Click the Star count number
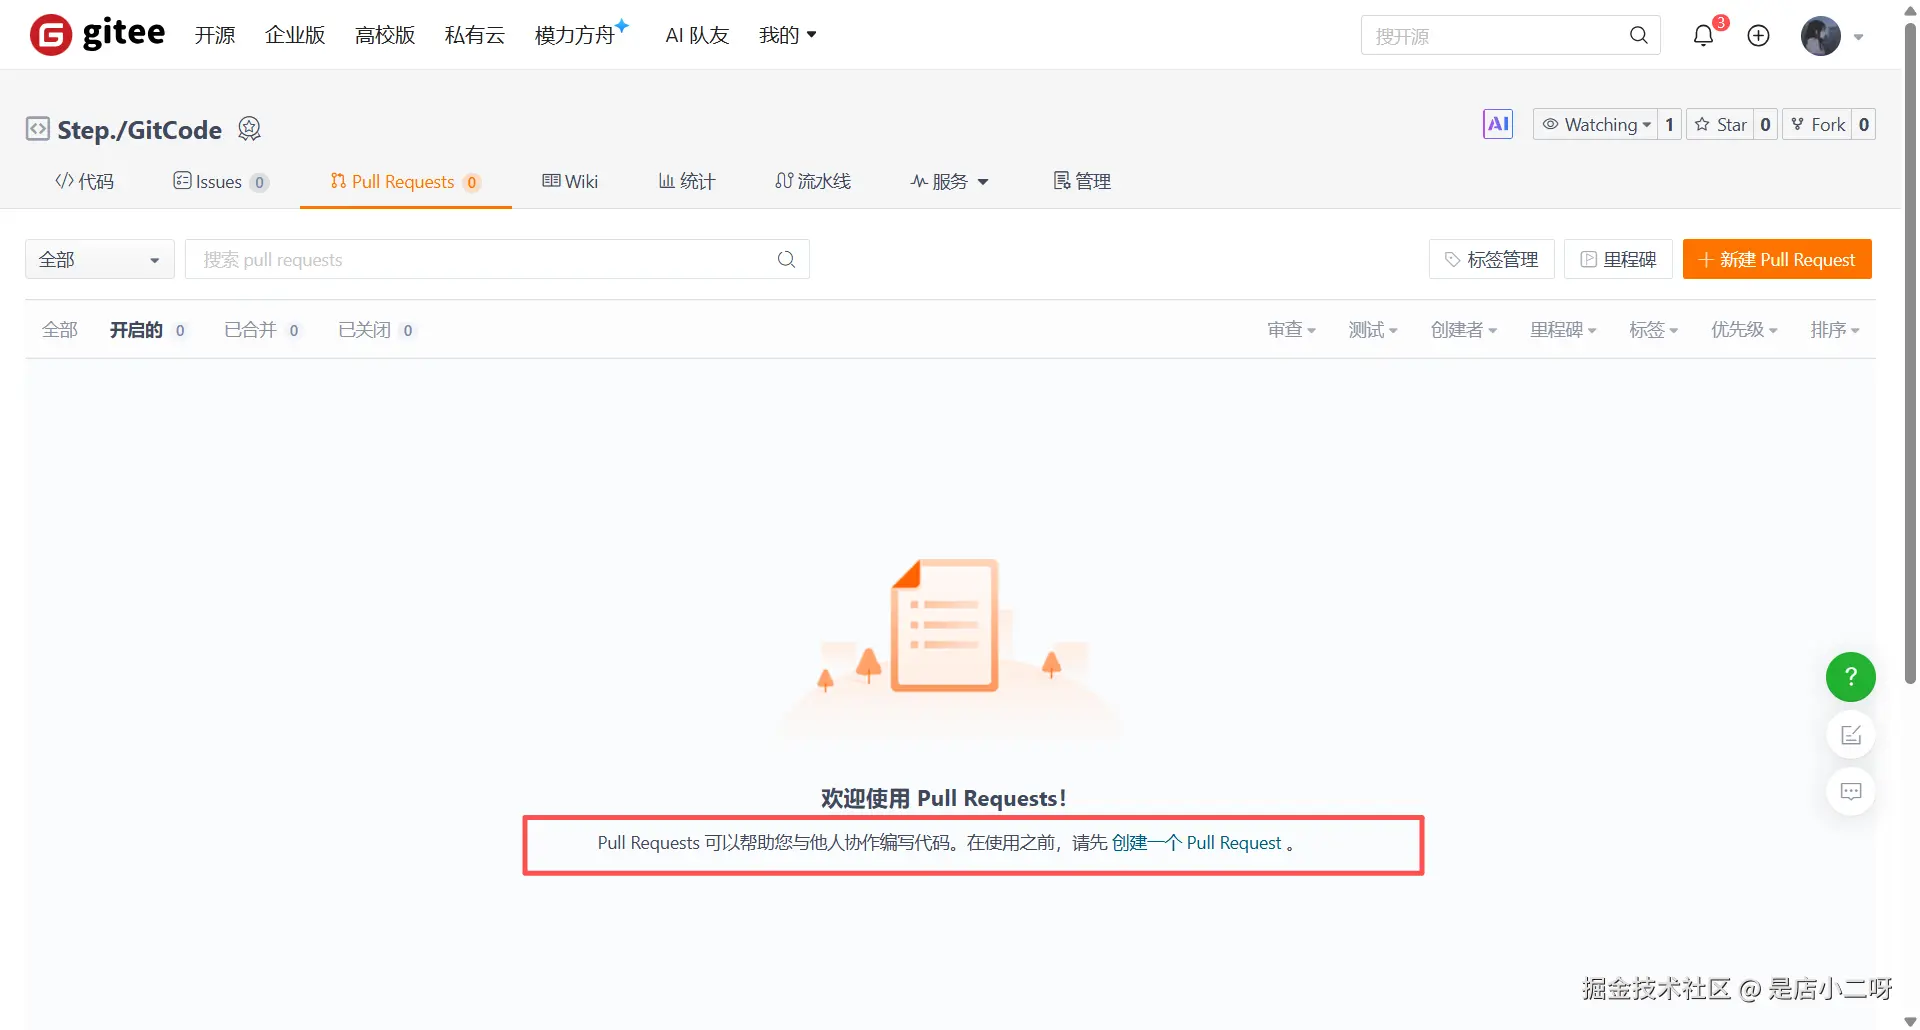The image size is (1920, 1030). (1765, 124)
